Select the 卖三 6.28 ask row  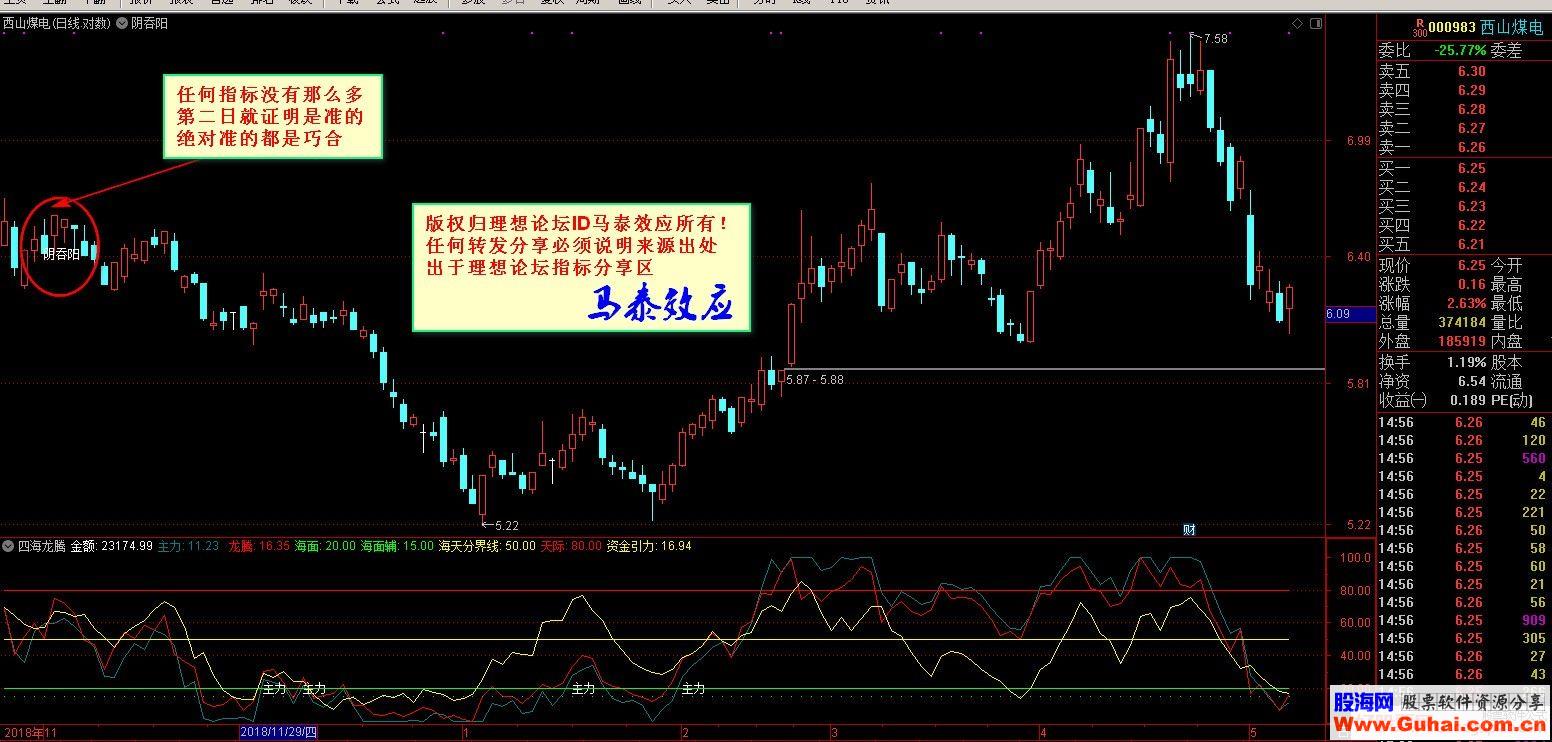(1464, 109)
